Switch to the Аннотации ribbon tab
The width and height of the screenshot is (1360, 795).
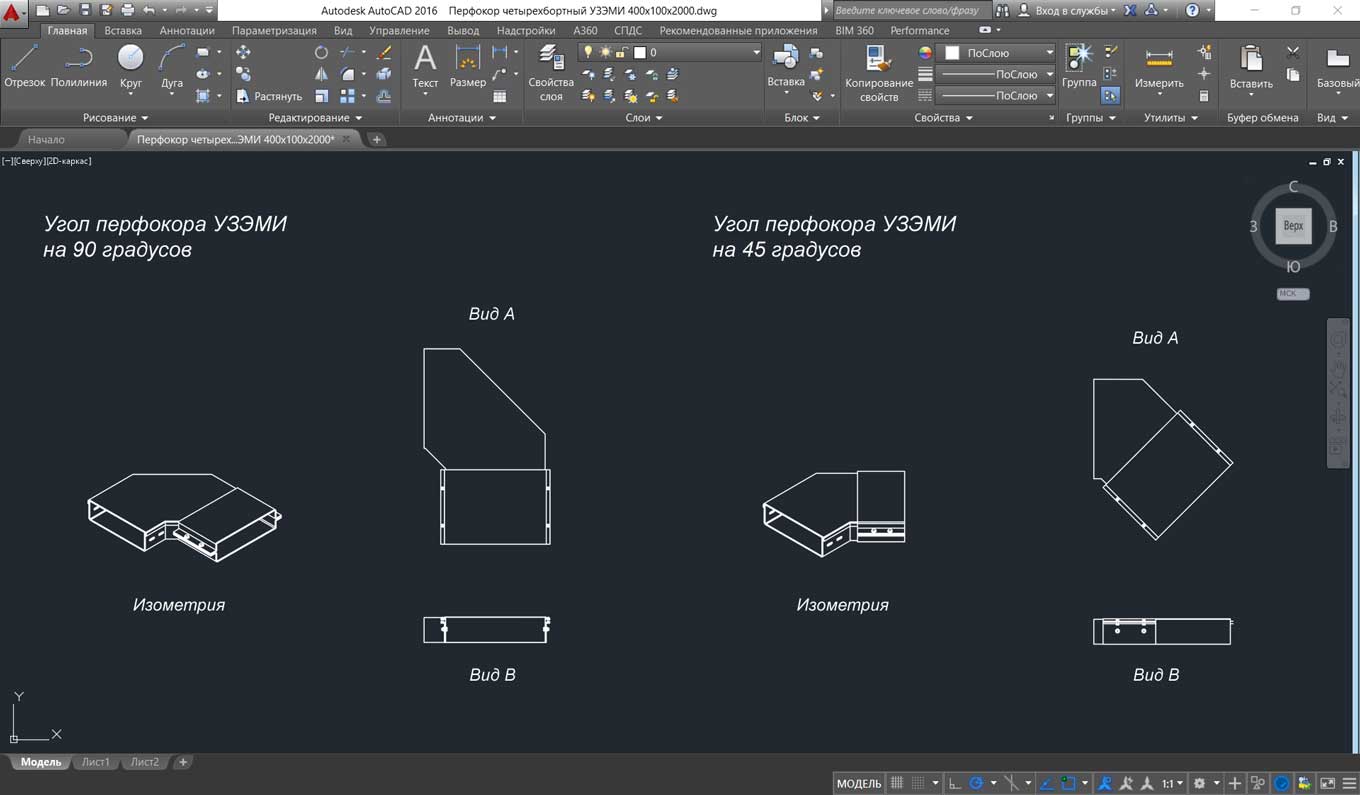coord(187,31)
